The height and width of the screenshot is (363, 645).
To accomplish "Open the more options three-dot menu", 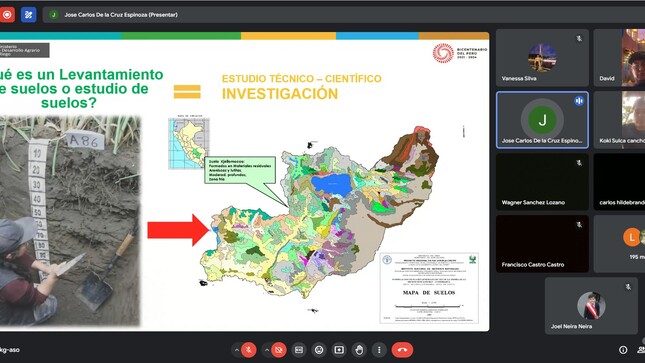I will tap(379, 350).
